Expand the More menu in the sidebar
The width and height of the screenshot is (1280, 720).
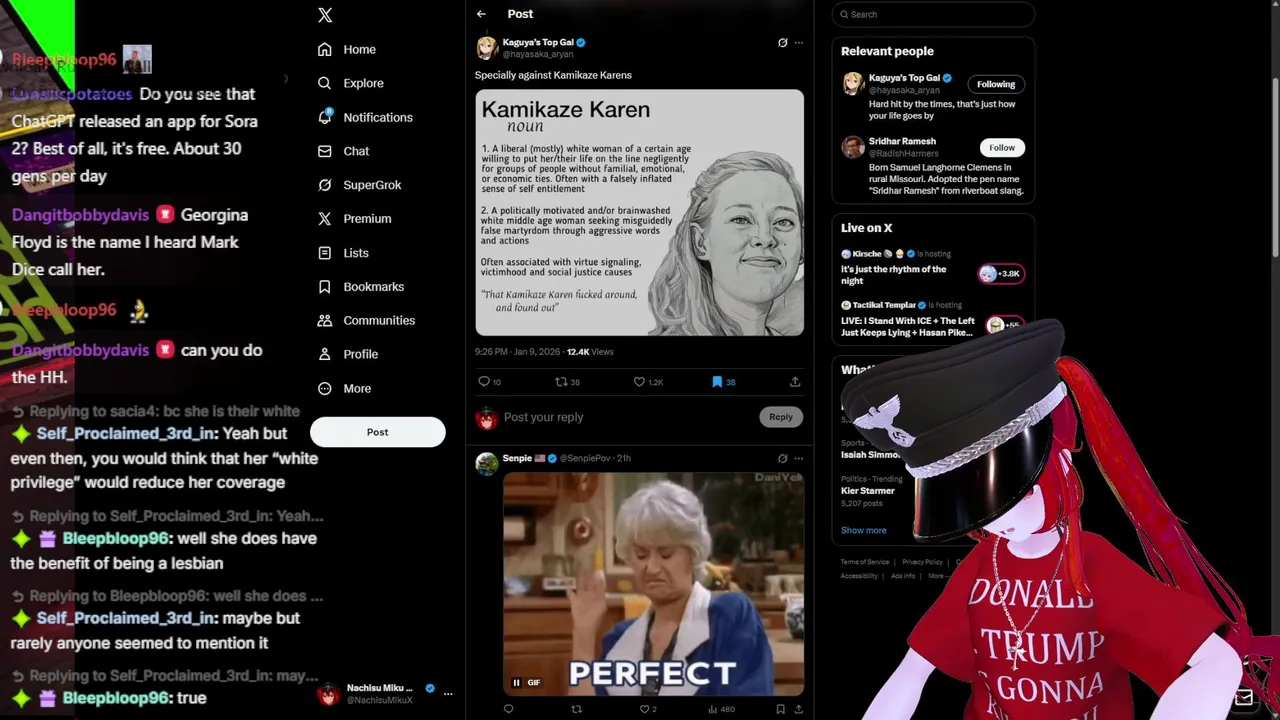click(357, 388)
